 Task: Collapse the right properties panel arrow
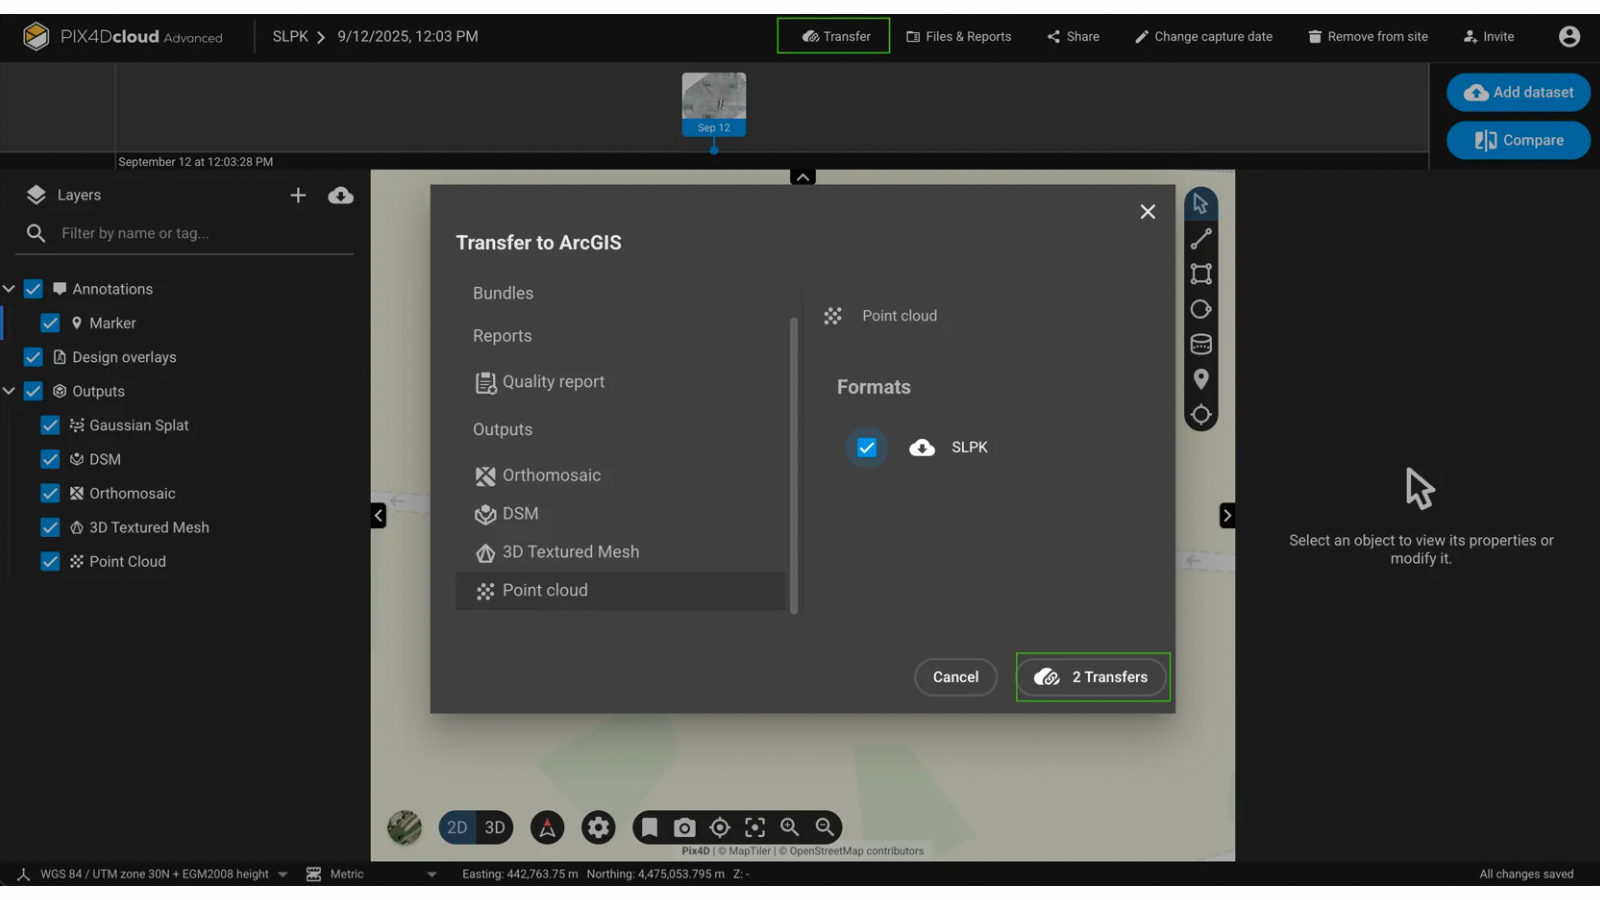tap(1227, 515)
